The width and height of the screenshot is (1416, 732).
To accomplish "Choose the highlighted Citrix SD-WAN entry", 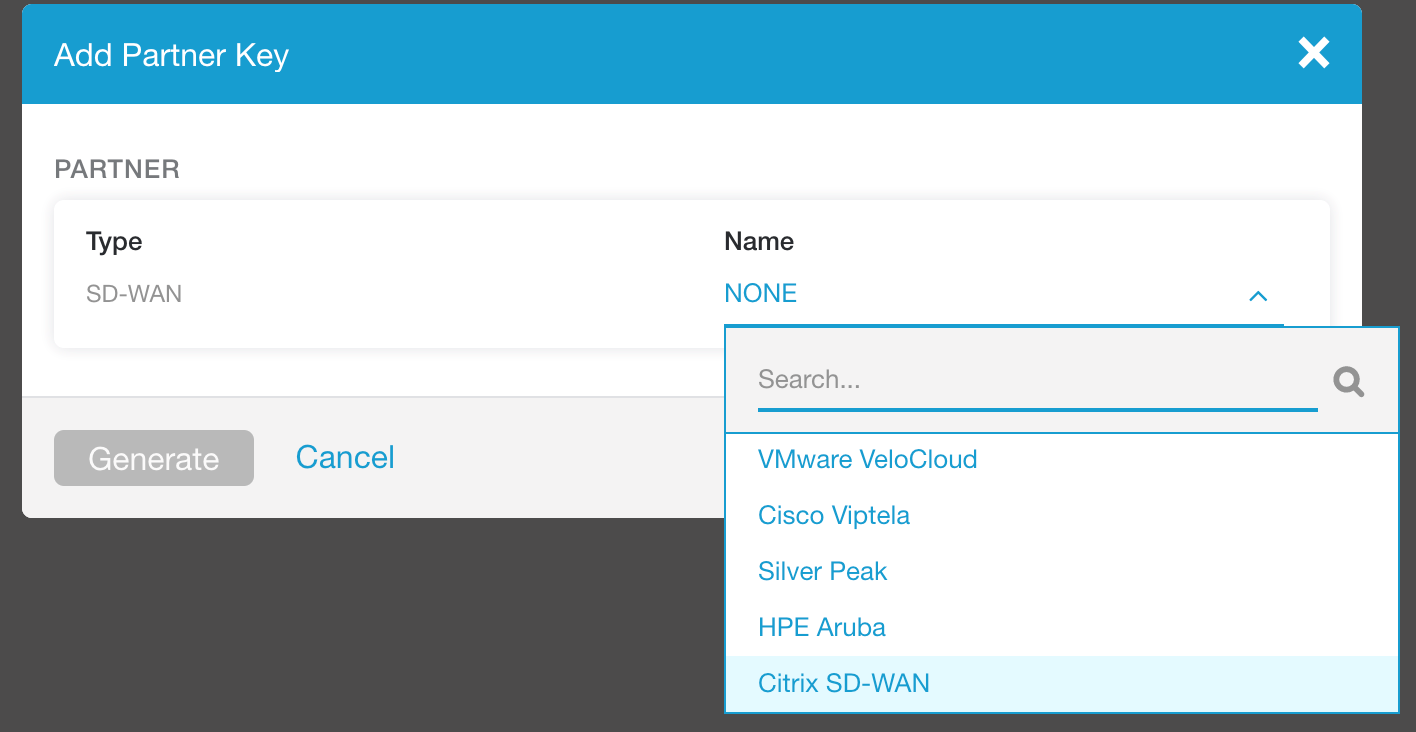I will (1061, 684).
